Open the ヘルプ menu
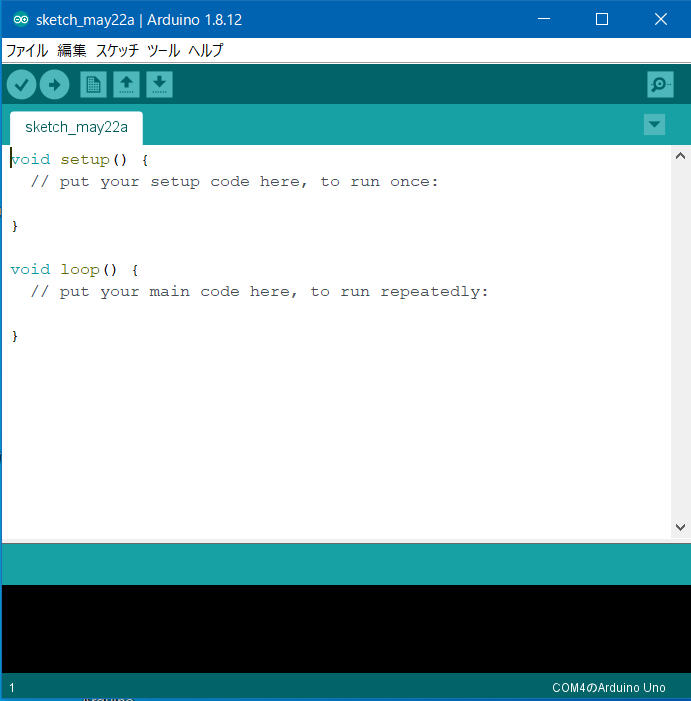The image size is (691, 701). (206, 51)
